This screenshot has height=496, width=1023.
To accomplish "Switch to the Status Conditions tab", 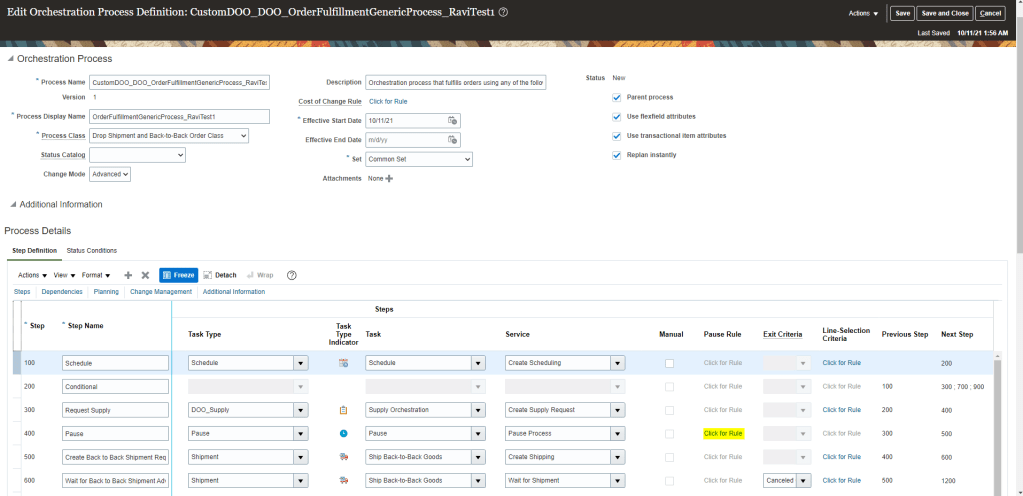I will tap(92, 250).
